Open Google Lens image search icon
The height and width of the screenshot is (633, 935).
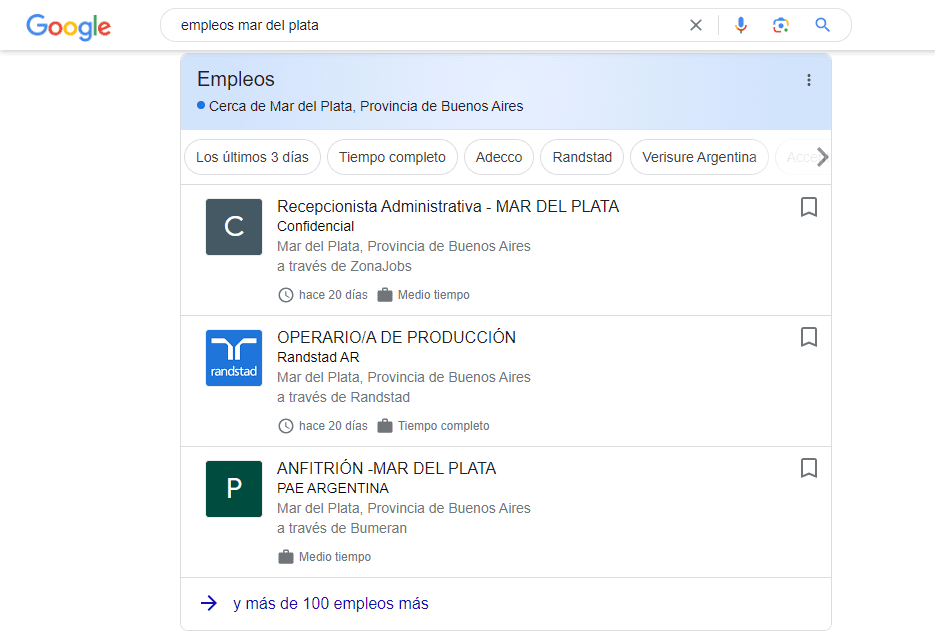pyautogui.click(x=781, y=25)
